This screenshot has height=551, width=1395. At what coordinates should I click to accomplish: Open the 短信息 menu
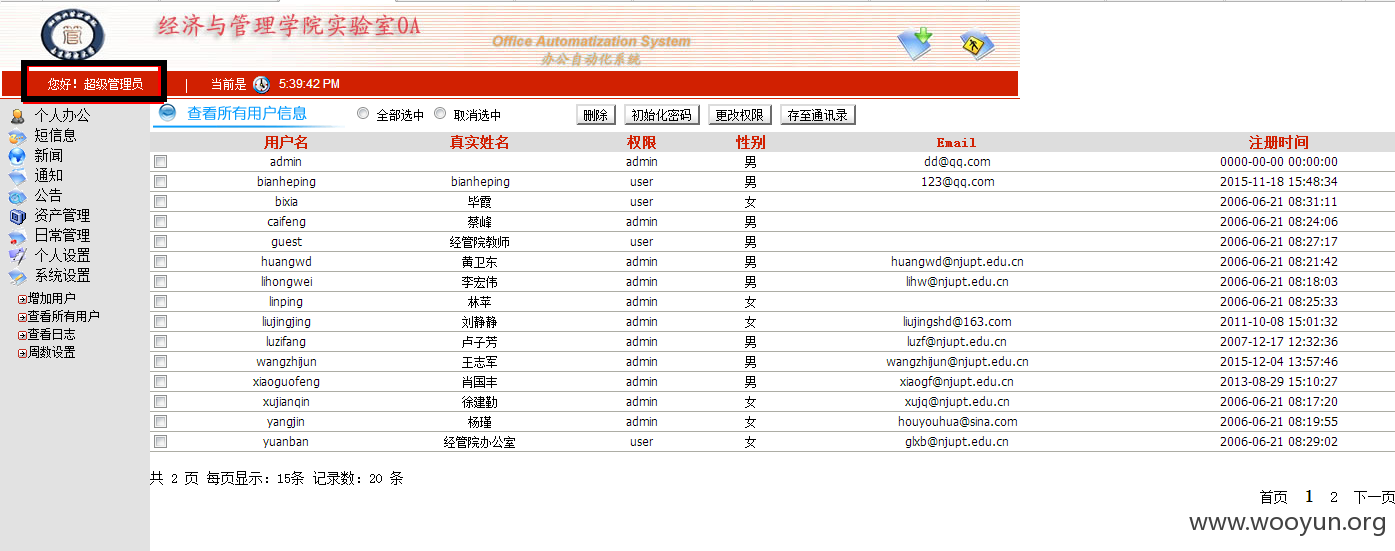tap(55, 136)
